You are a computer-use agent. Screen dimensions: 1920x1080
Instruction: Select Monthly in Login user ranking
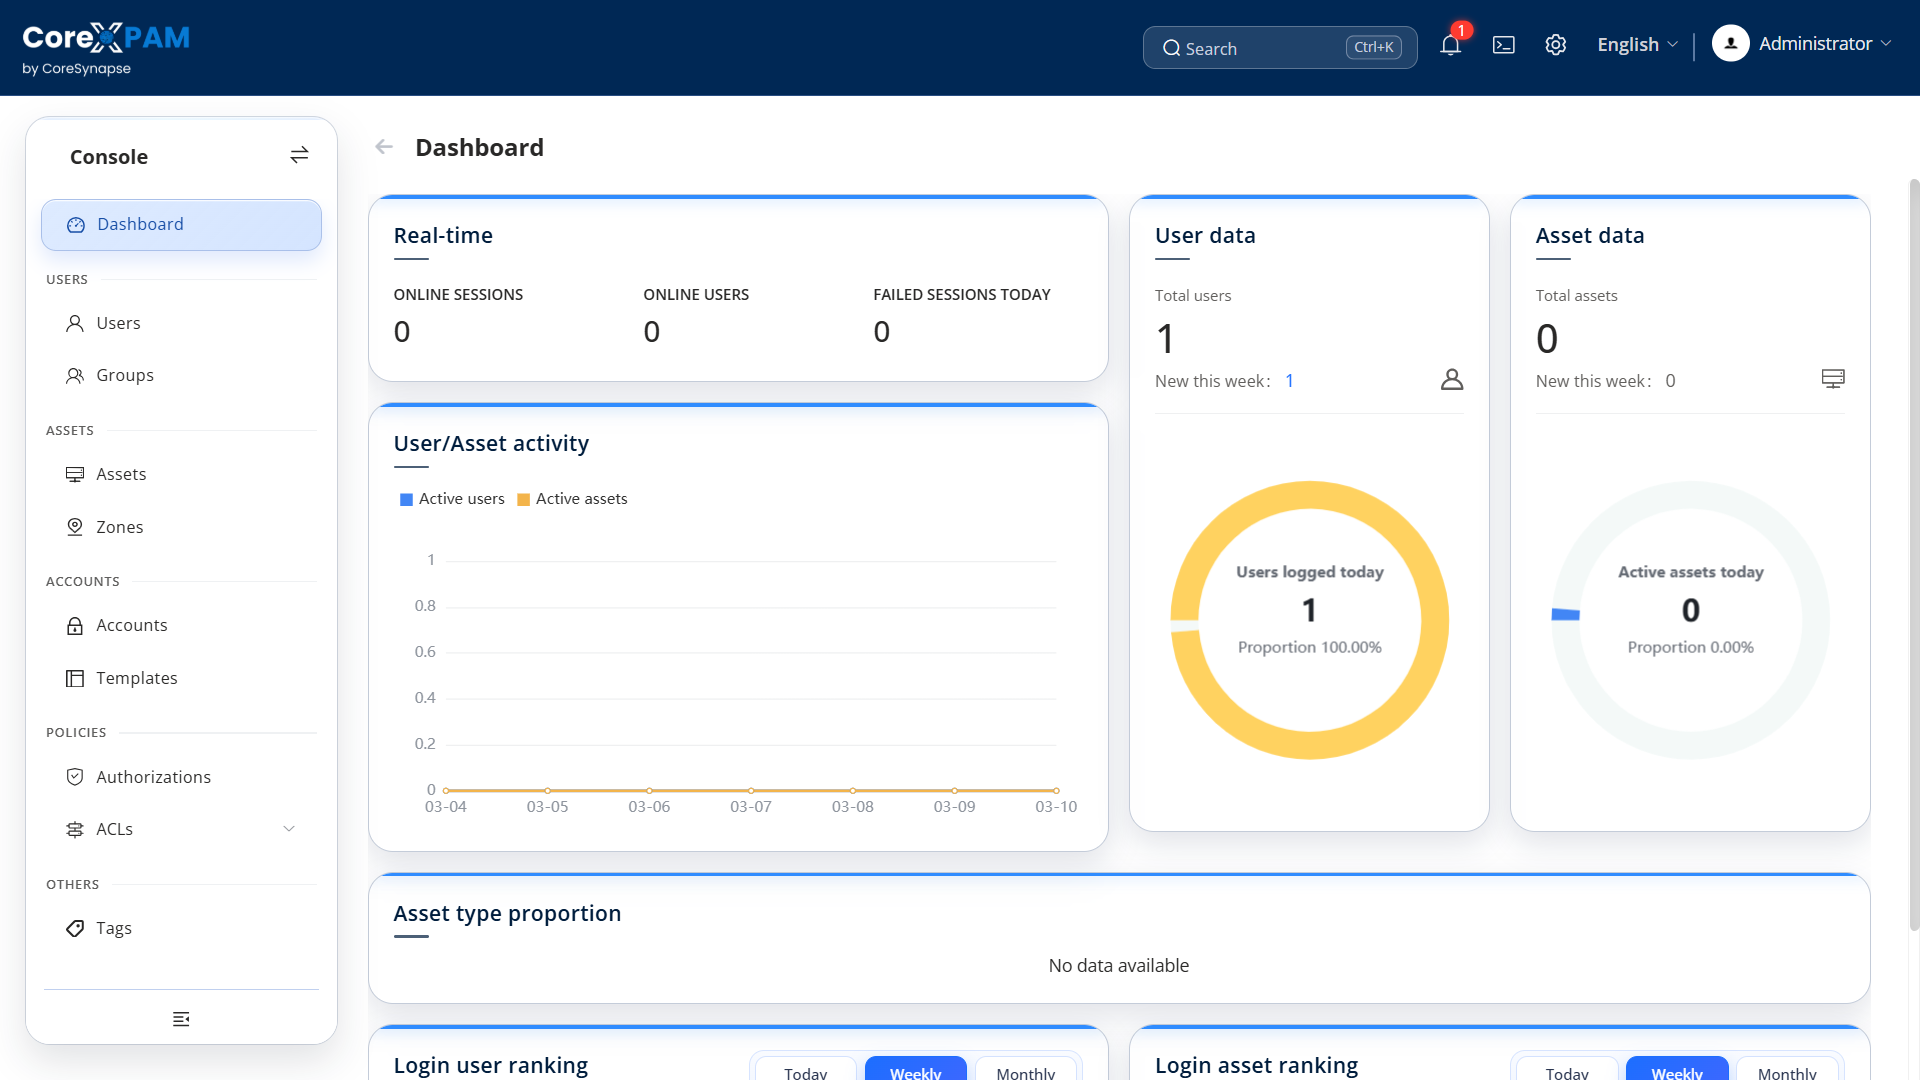[x=1026, y=1068]
